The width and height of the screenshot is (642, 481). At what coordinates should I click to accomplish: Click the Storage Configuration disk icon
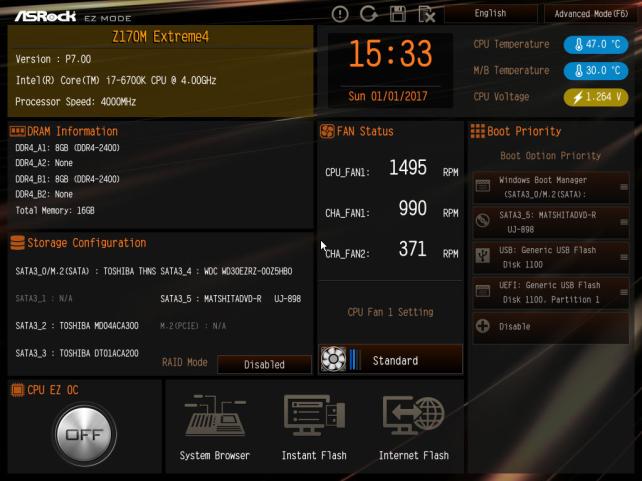[x=17, y=243]
